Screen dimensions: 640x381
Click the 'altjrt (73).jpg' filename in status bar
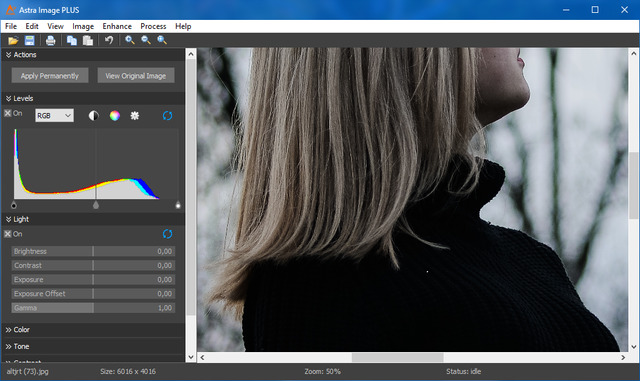click(x=27, y=372)
